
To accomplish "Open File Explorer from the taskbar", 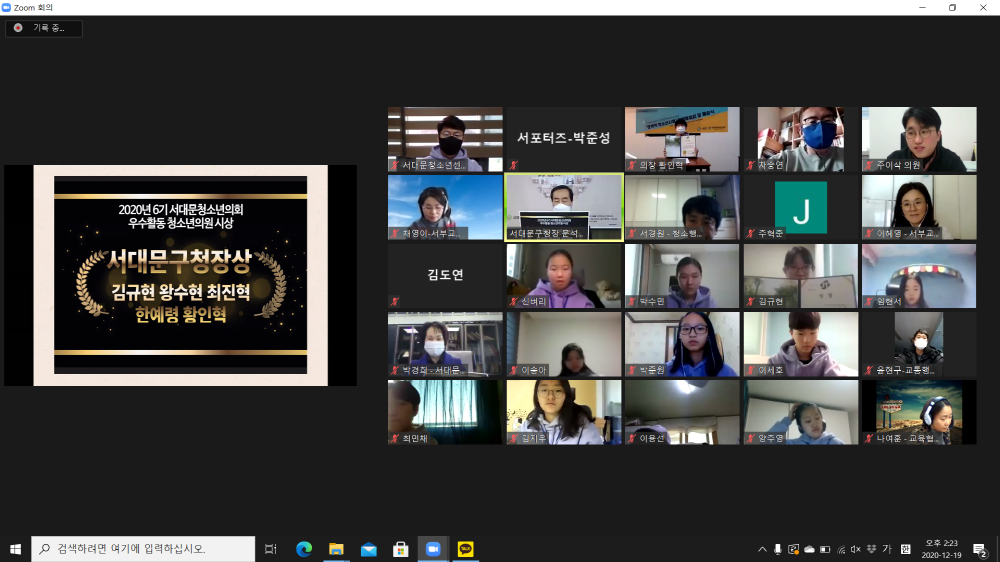I will (x=336, y=549).
